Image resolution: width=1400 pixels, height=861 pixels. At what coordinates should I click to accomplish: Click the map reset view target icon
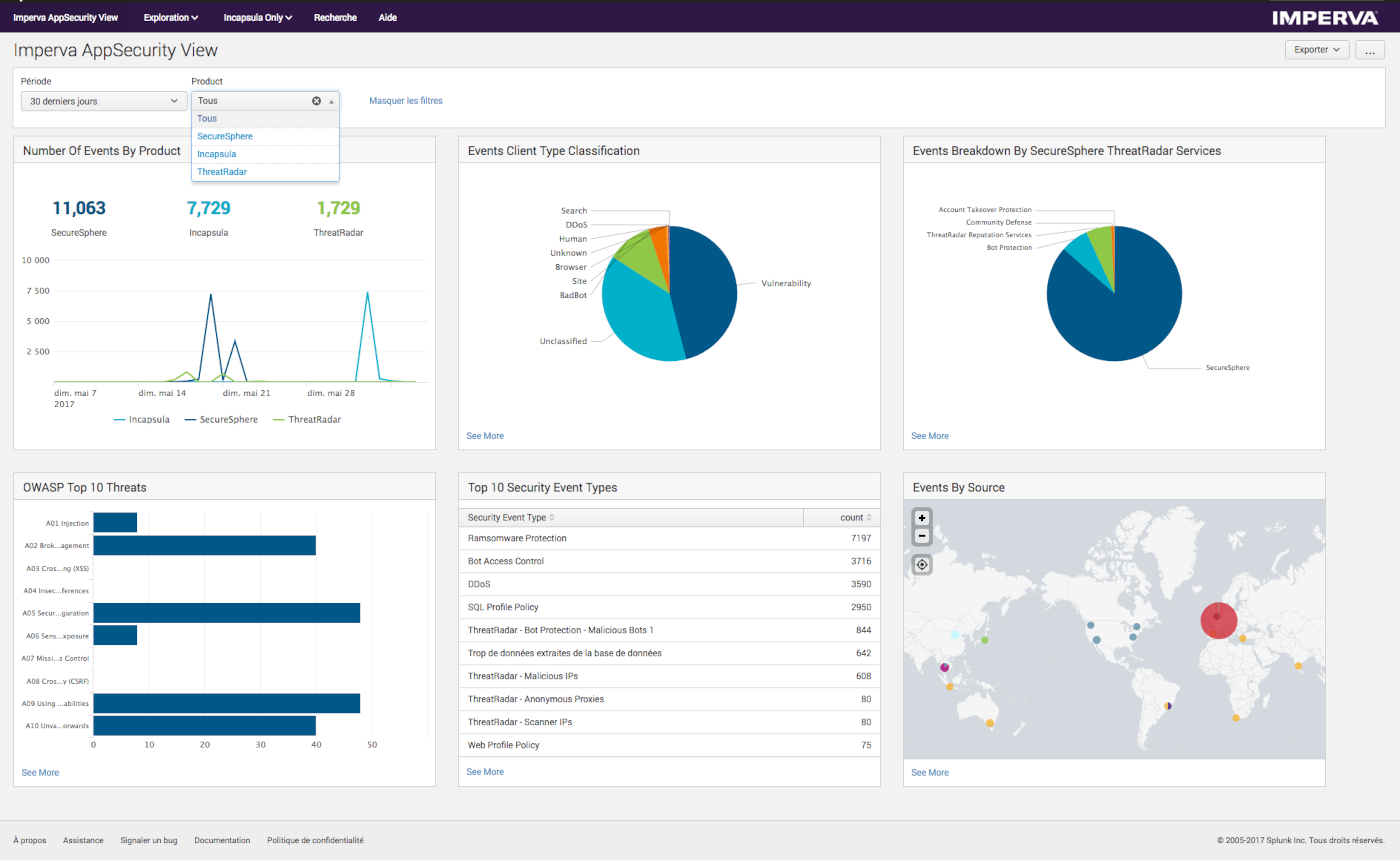[922, 565]
